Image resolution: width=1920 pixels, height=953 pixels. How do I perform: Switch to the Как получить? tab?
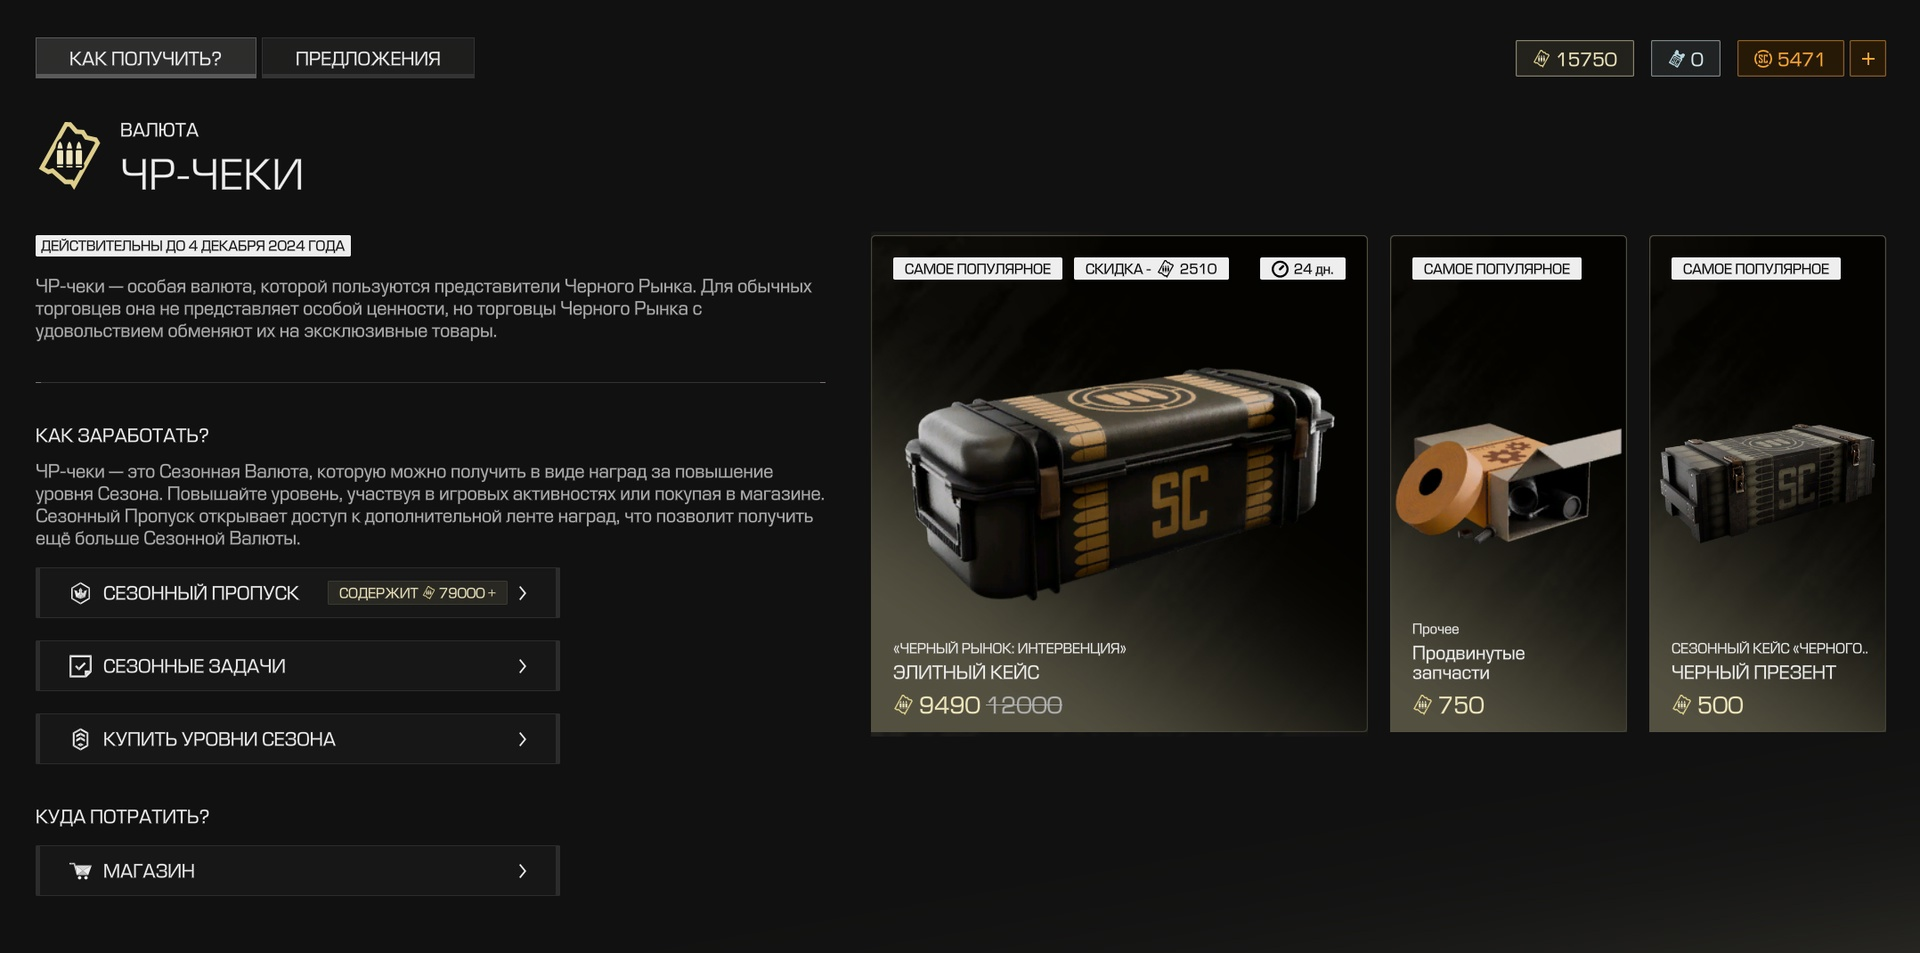[146, 58]
